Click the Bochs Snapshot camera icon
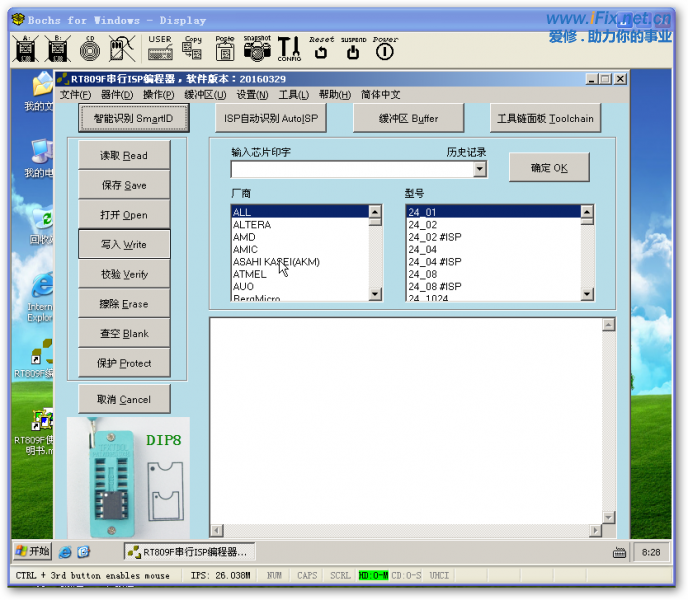The height and width of the screenshot is (600, 688). tap(257, 47)
